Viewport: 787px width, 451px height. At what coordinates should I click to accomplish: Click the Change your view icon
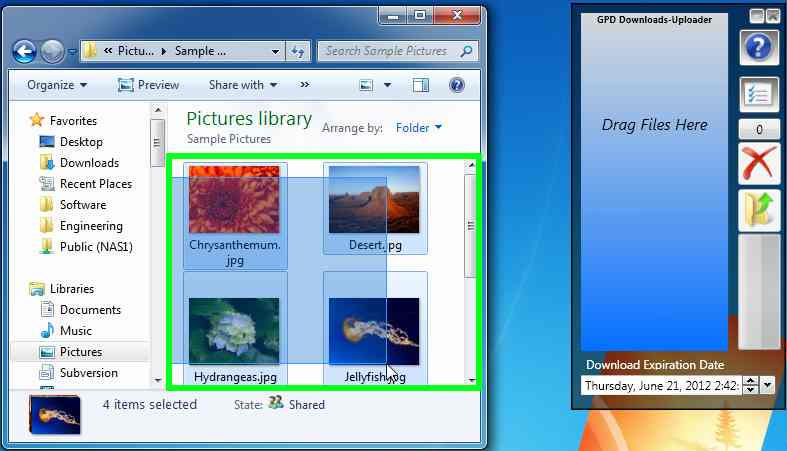[x=366, y=85]
